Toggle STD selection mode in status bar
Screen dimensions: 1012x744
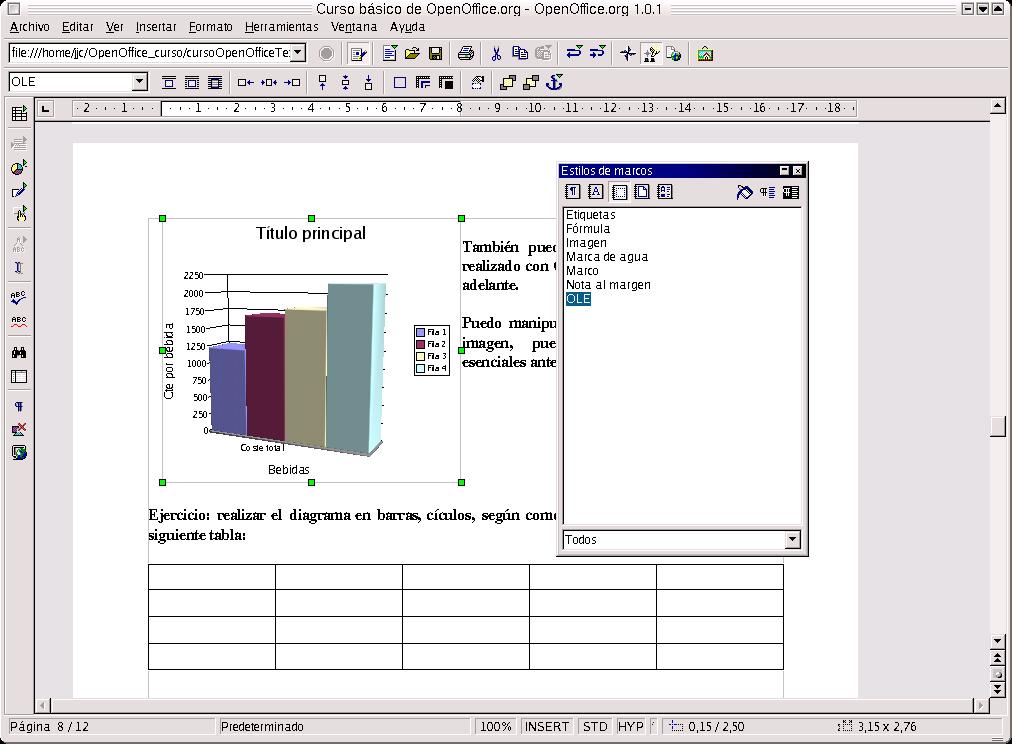(x=594, y=727)
